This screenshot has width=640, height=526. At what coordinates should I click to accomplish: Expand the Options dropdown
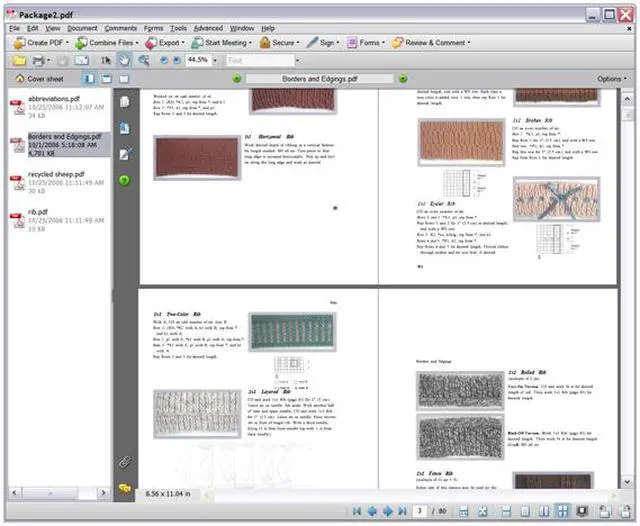click(612, 78)
